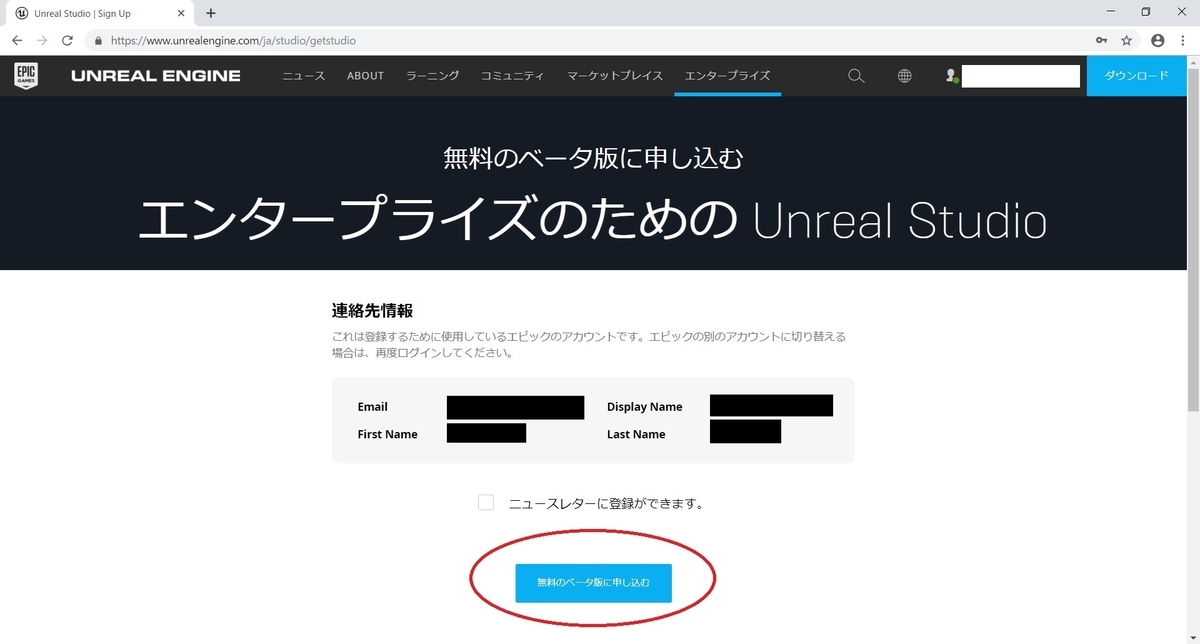Open the Chrome three-dot menu
Screen dimensions: 1200x644
pos(1183,41)
